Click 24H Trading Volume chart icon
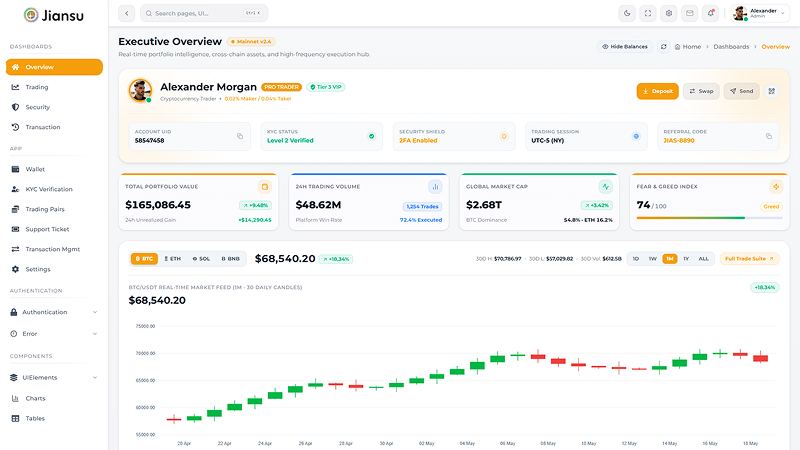Screen dimensions: 800x450 coord(435,187)
